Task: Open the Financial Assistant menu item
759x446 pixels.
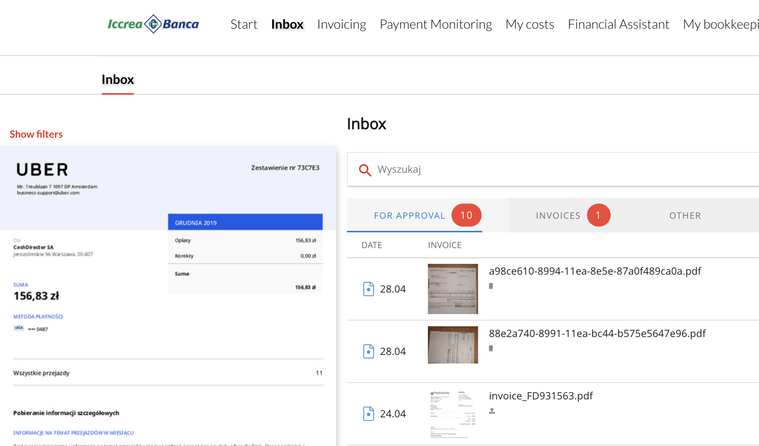Action: 618,24
